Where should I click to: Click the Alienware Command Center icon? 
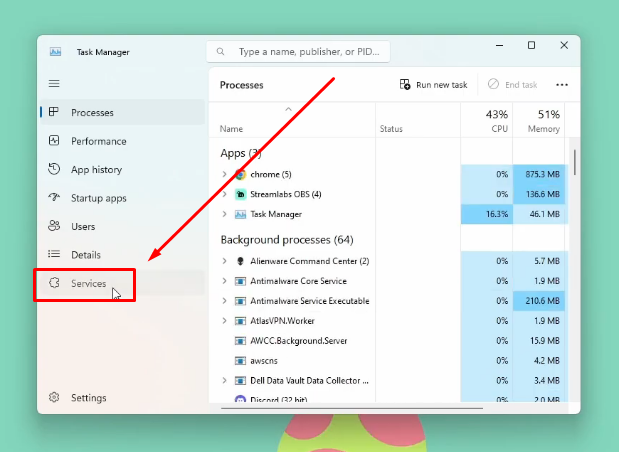(x=240, y=261)
